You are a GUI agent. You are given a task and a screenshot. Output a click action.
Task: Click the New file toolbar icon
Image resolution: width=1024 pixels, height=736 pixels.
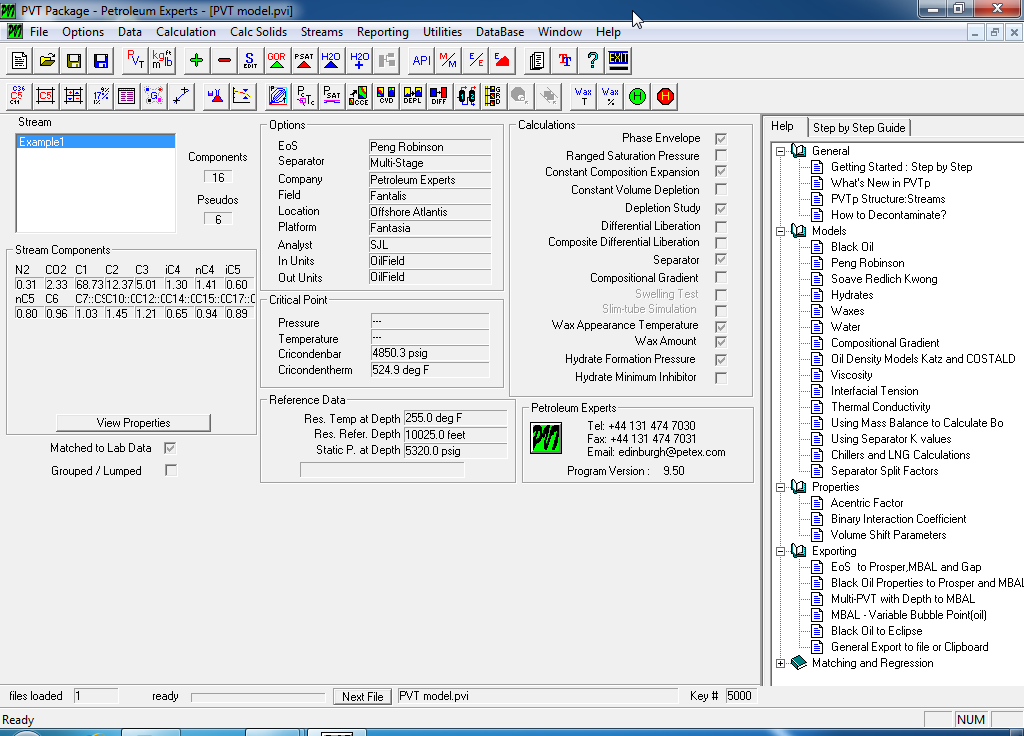[x=20, y=61]
